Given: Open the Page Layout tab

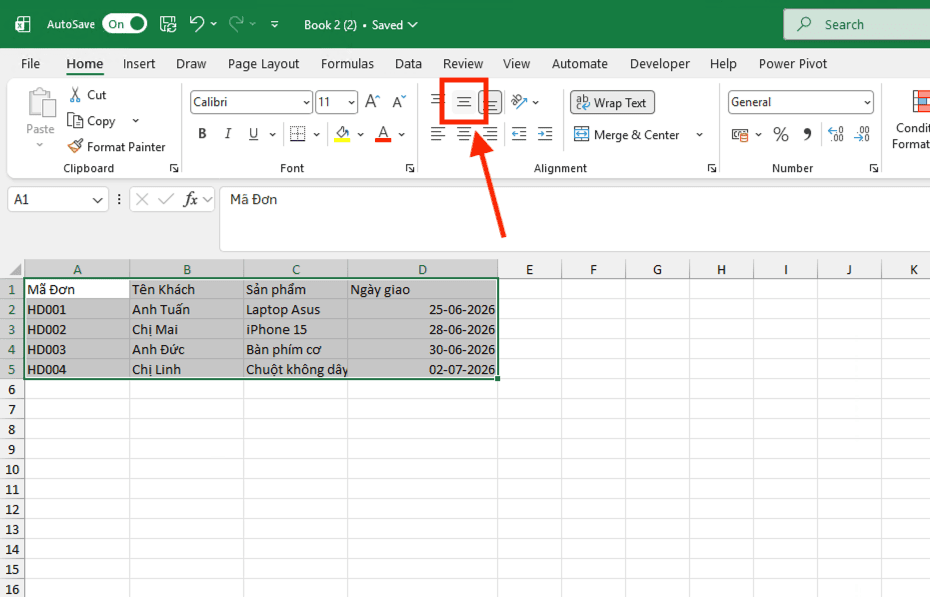Looking at the screenshot, I should tap(263, 63).
